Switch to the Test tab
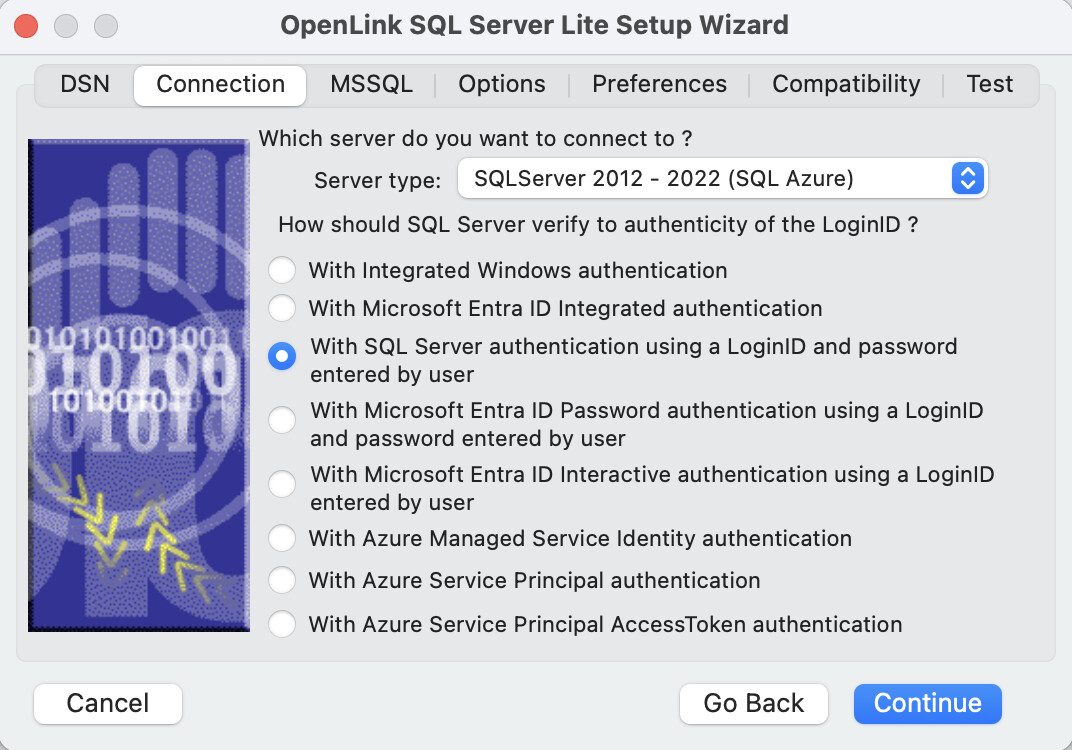The width and height of the screenshot is (1072, 750). (989, 85)
